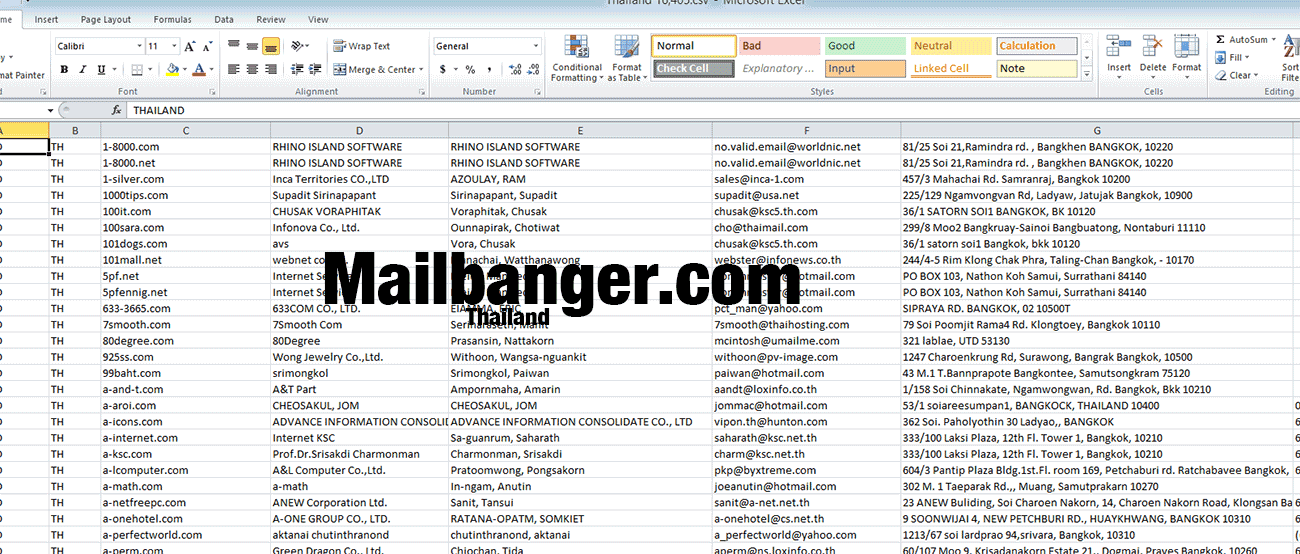The image size is (1300, 554).
Task: Switch to the View tab
Action: [318, 19]
